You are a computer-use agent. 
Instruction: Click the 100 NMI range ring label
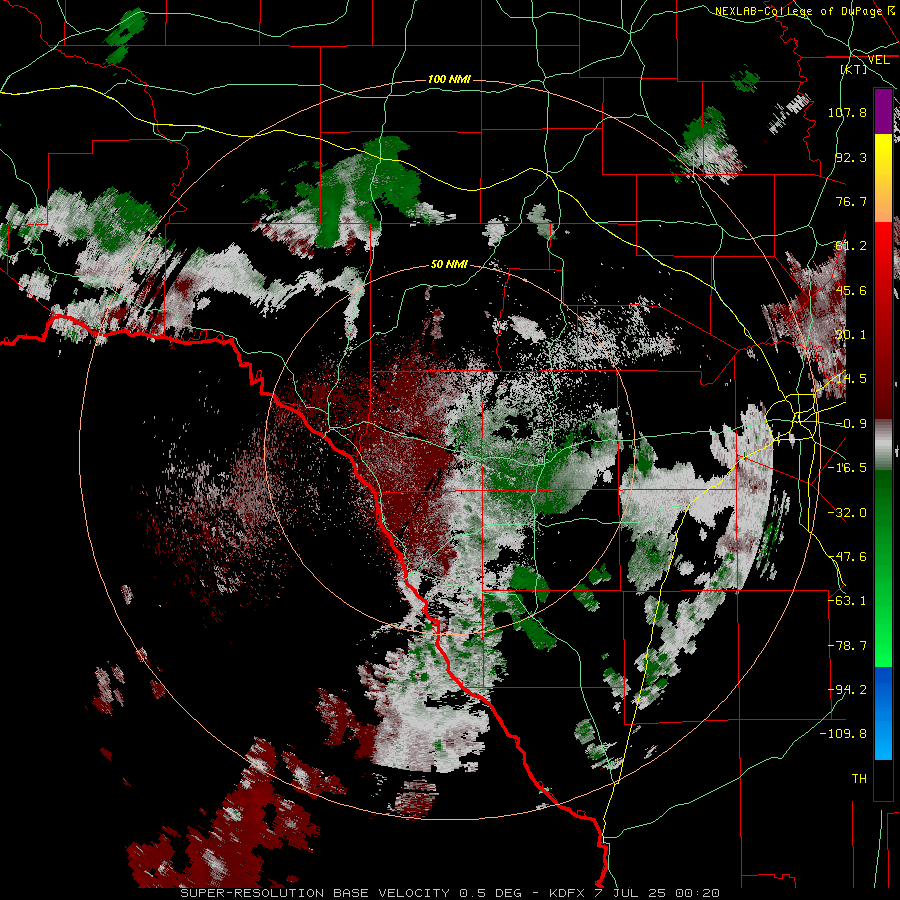[449, 79]
